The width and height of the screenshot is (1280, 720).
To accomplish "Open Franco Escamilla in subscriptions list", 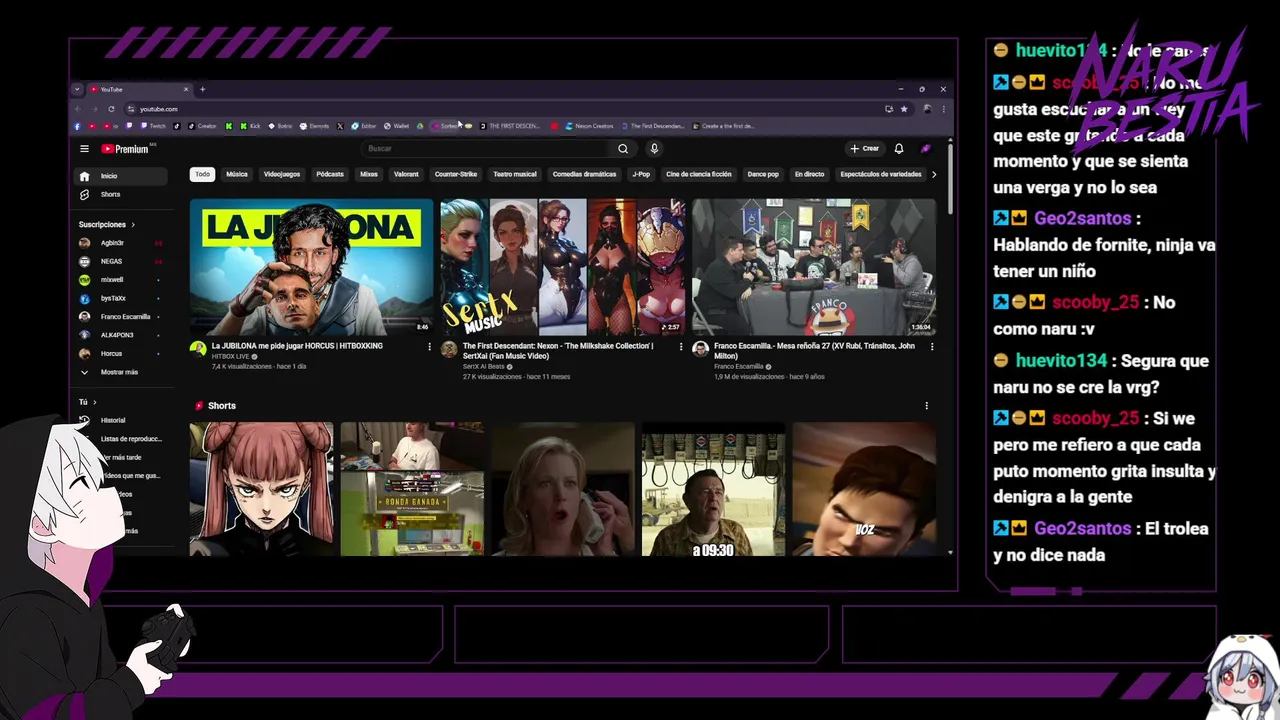I will pyautogui.click(x=121, y=317).
